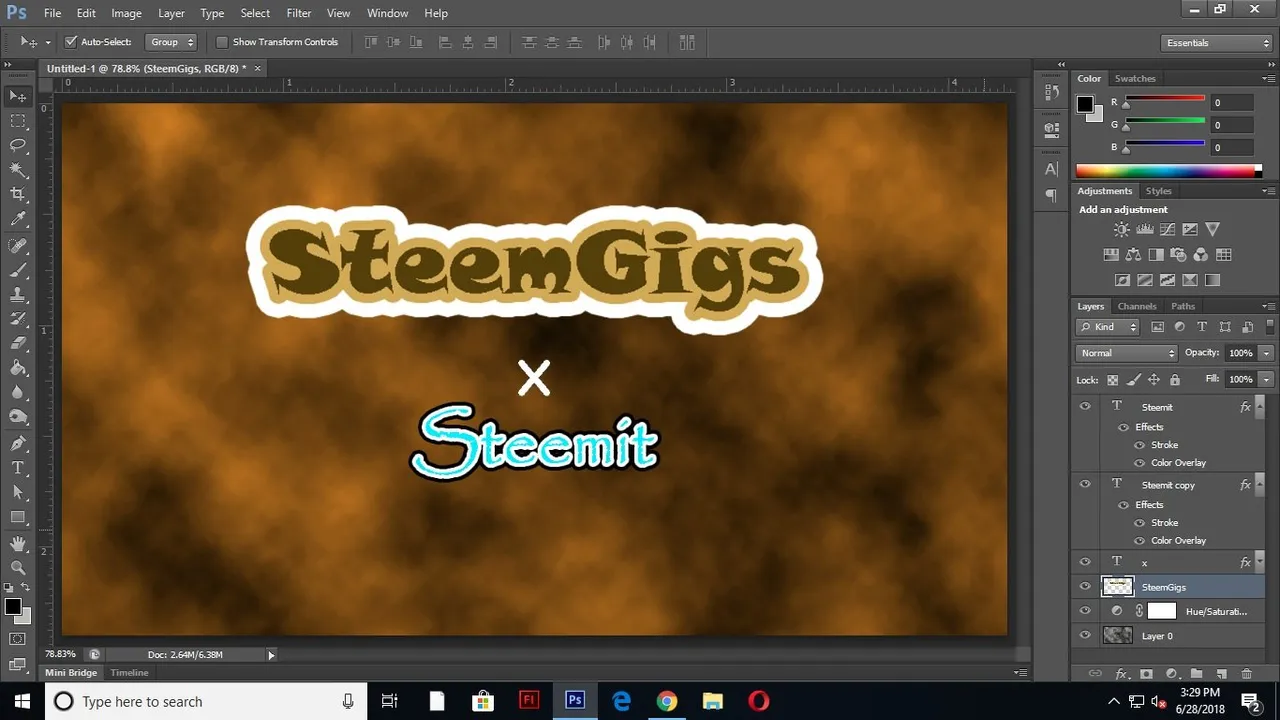The height and width of the screenshot is (720, 1280).
Task: Select the Magic Wand tool
Action: pyautogui.click(x=18, y=170)
